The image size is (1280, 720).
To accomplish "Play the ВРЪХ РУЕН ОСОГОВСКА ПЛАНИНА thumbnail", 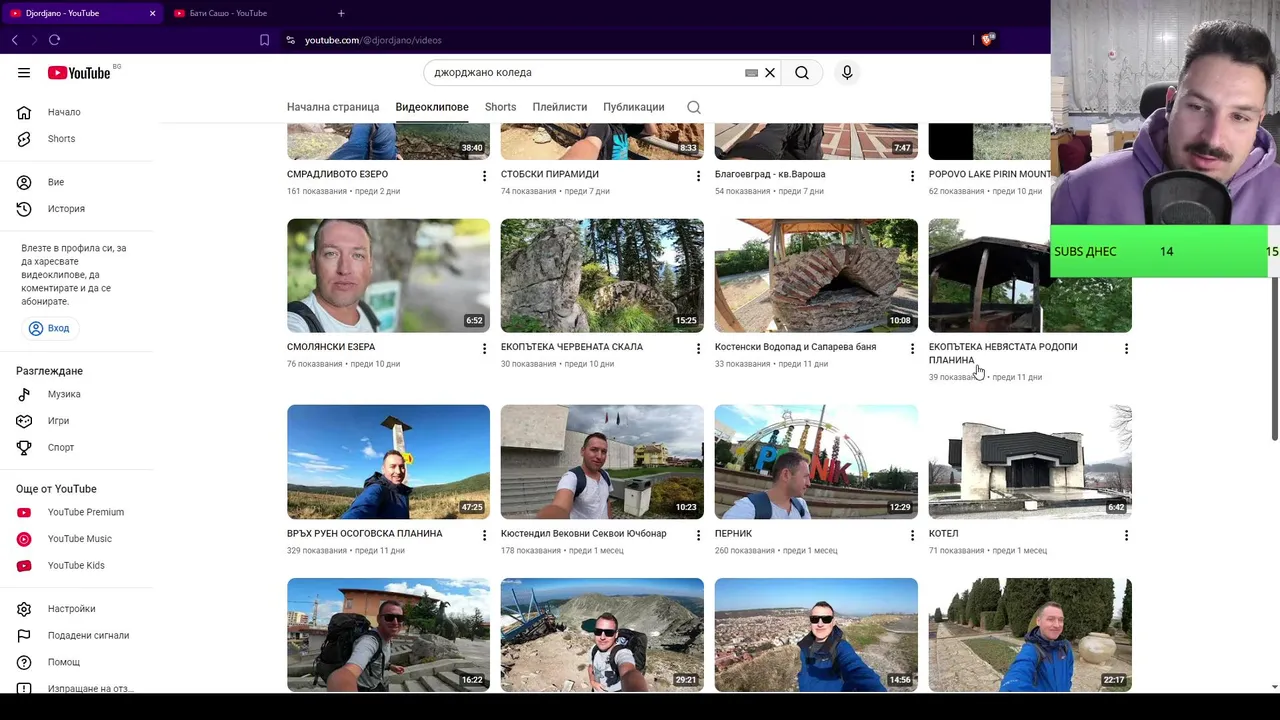I will 388,461.
